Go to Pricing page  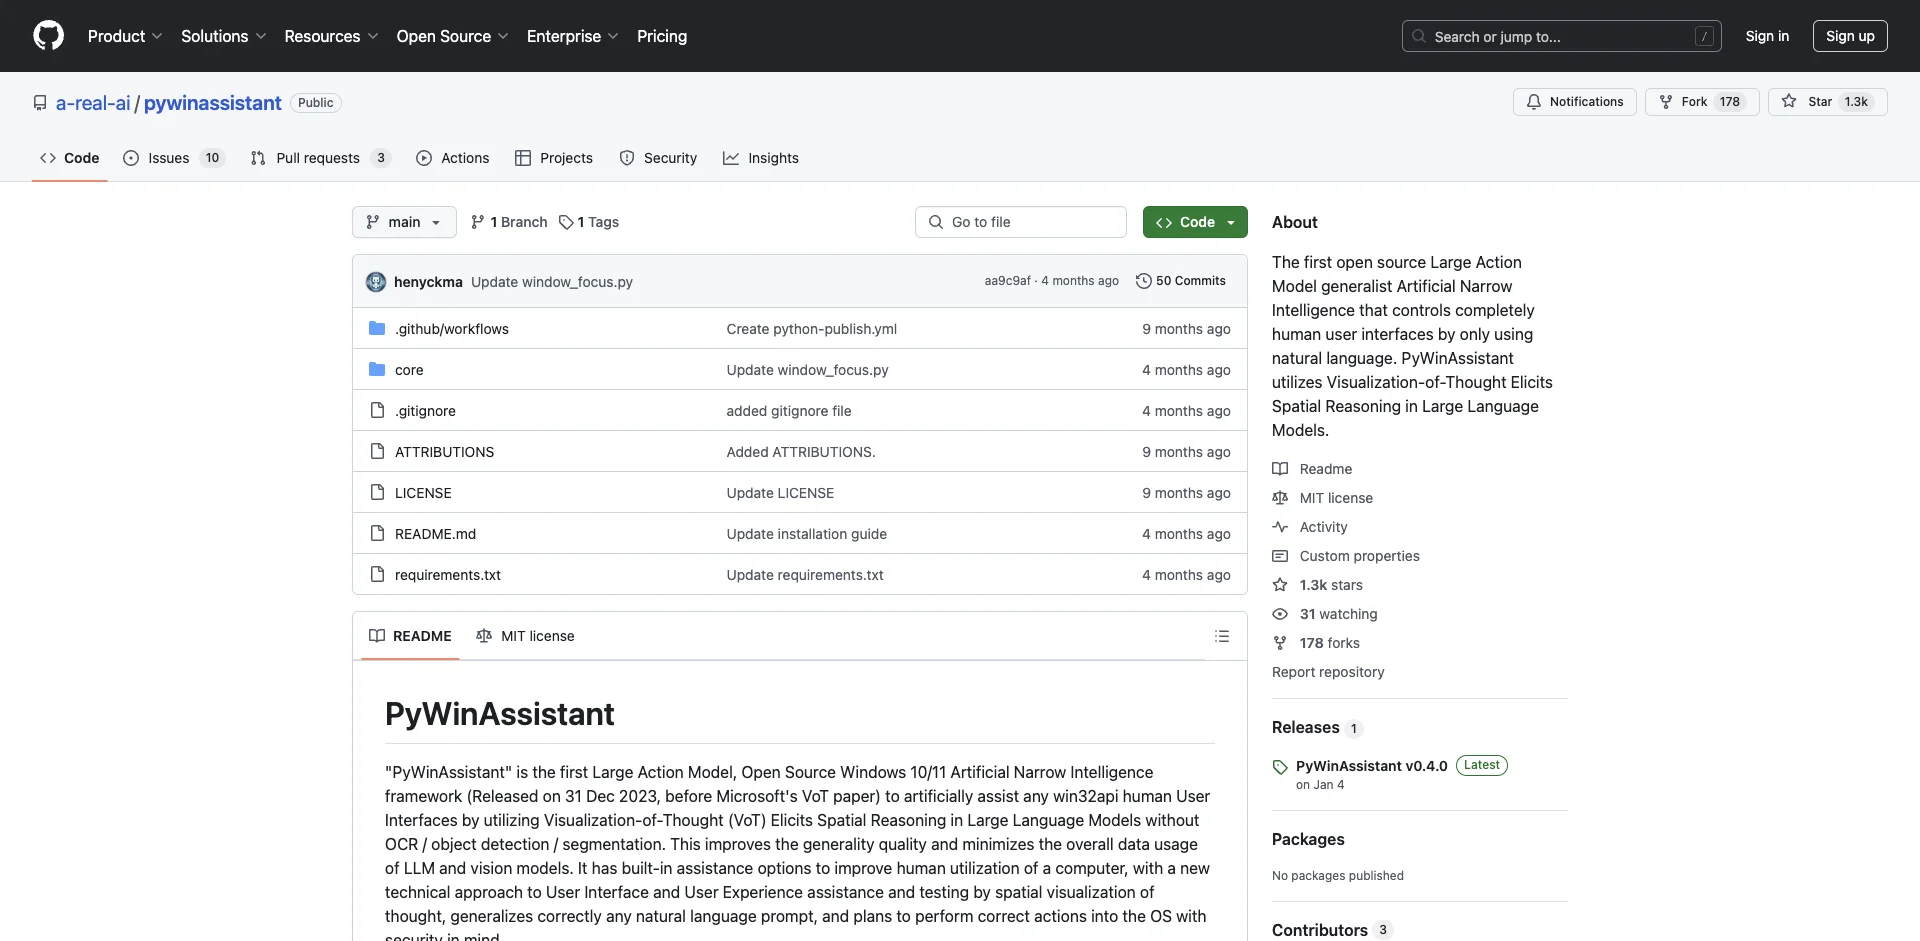662,36
